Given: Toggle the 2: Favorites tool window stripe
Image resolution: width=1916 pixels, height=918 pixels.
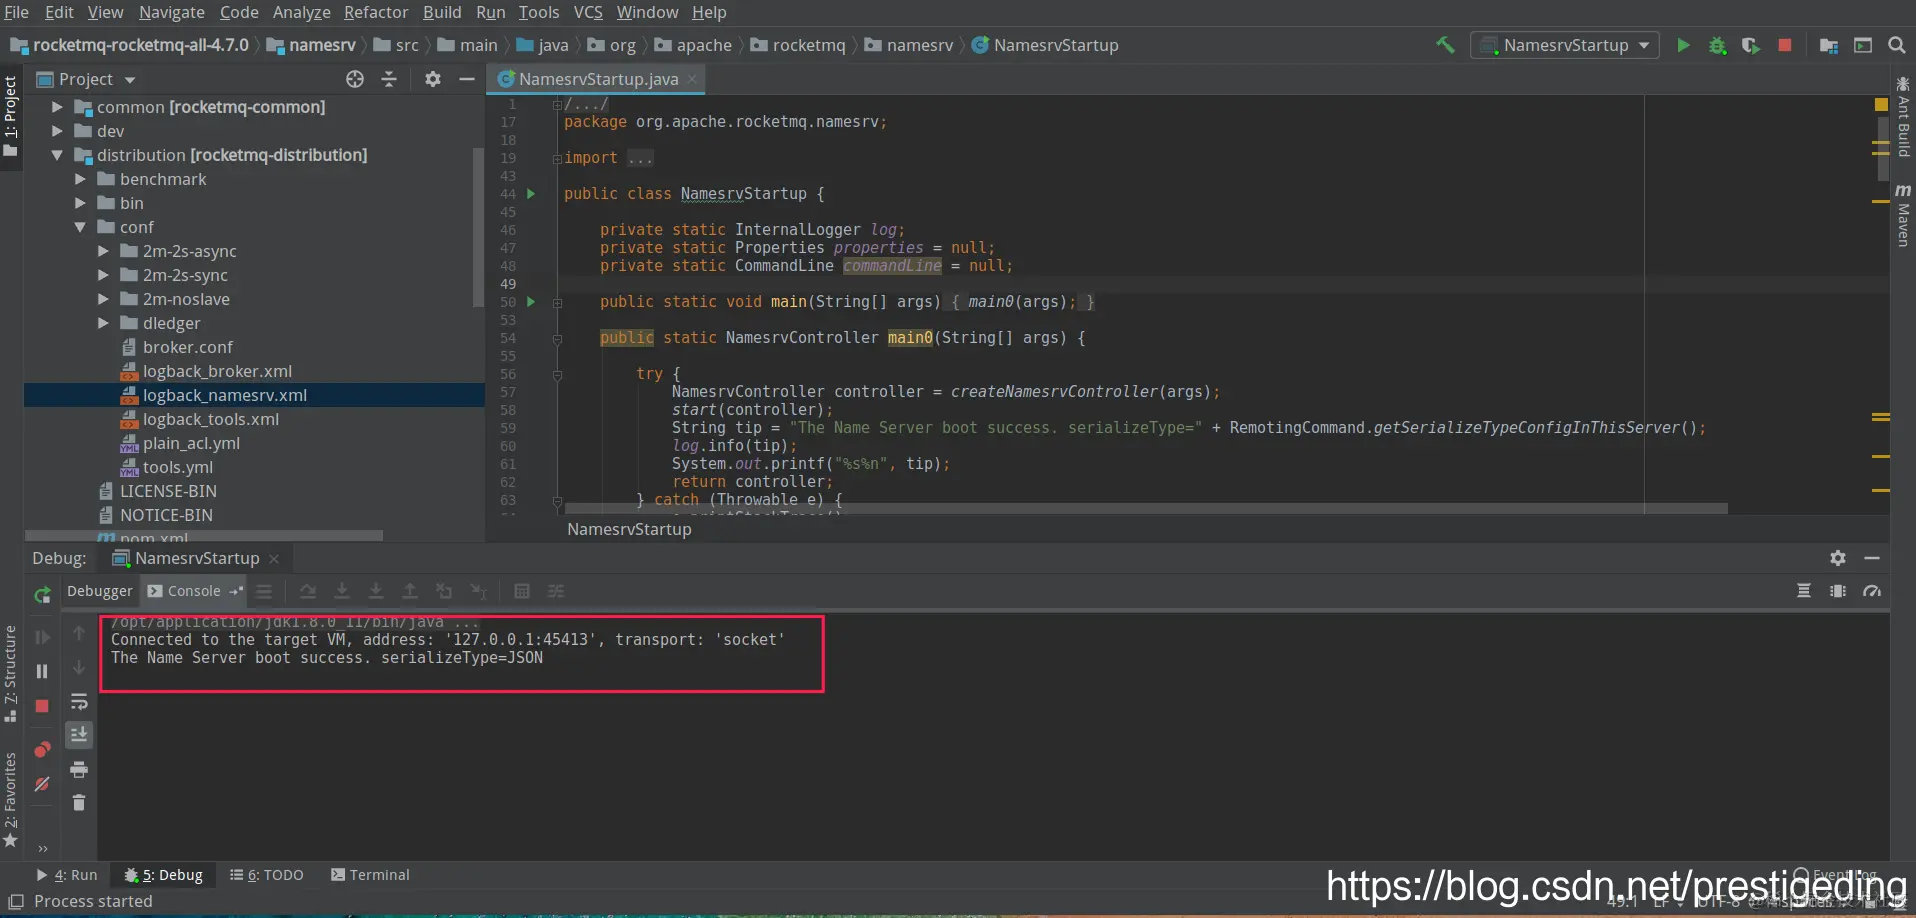Looking at the screenshot, I should 11,800.
